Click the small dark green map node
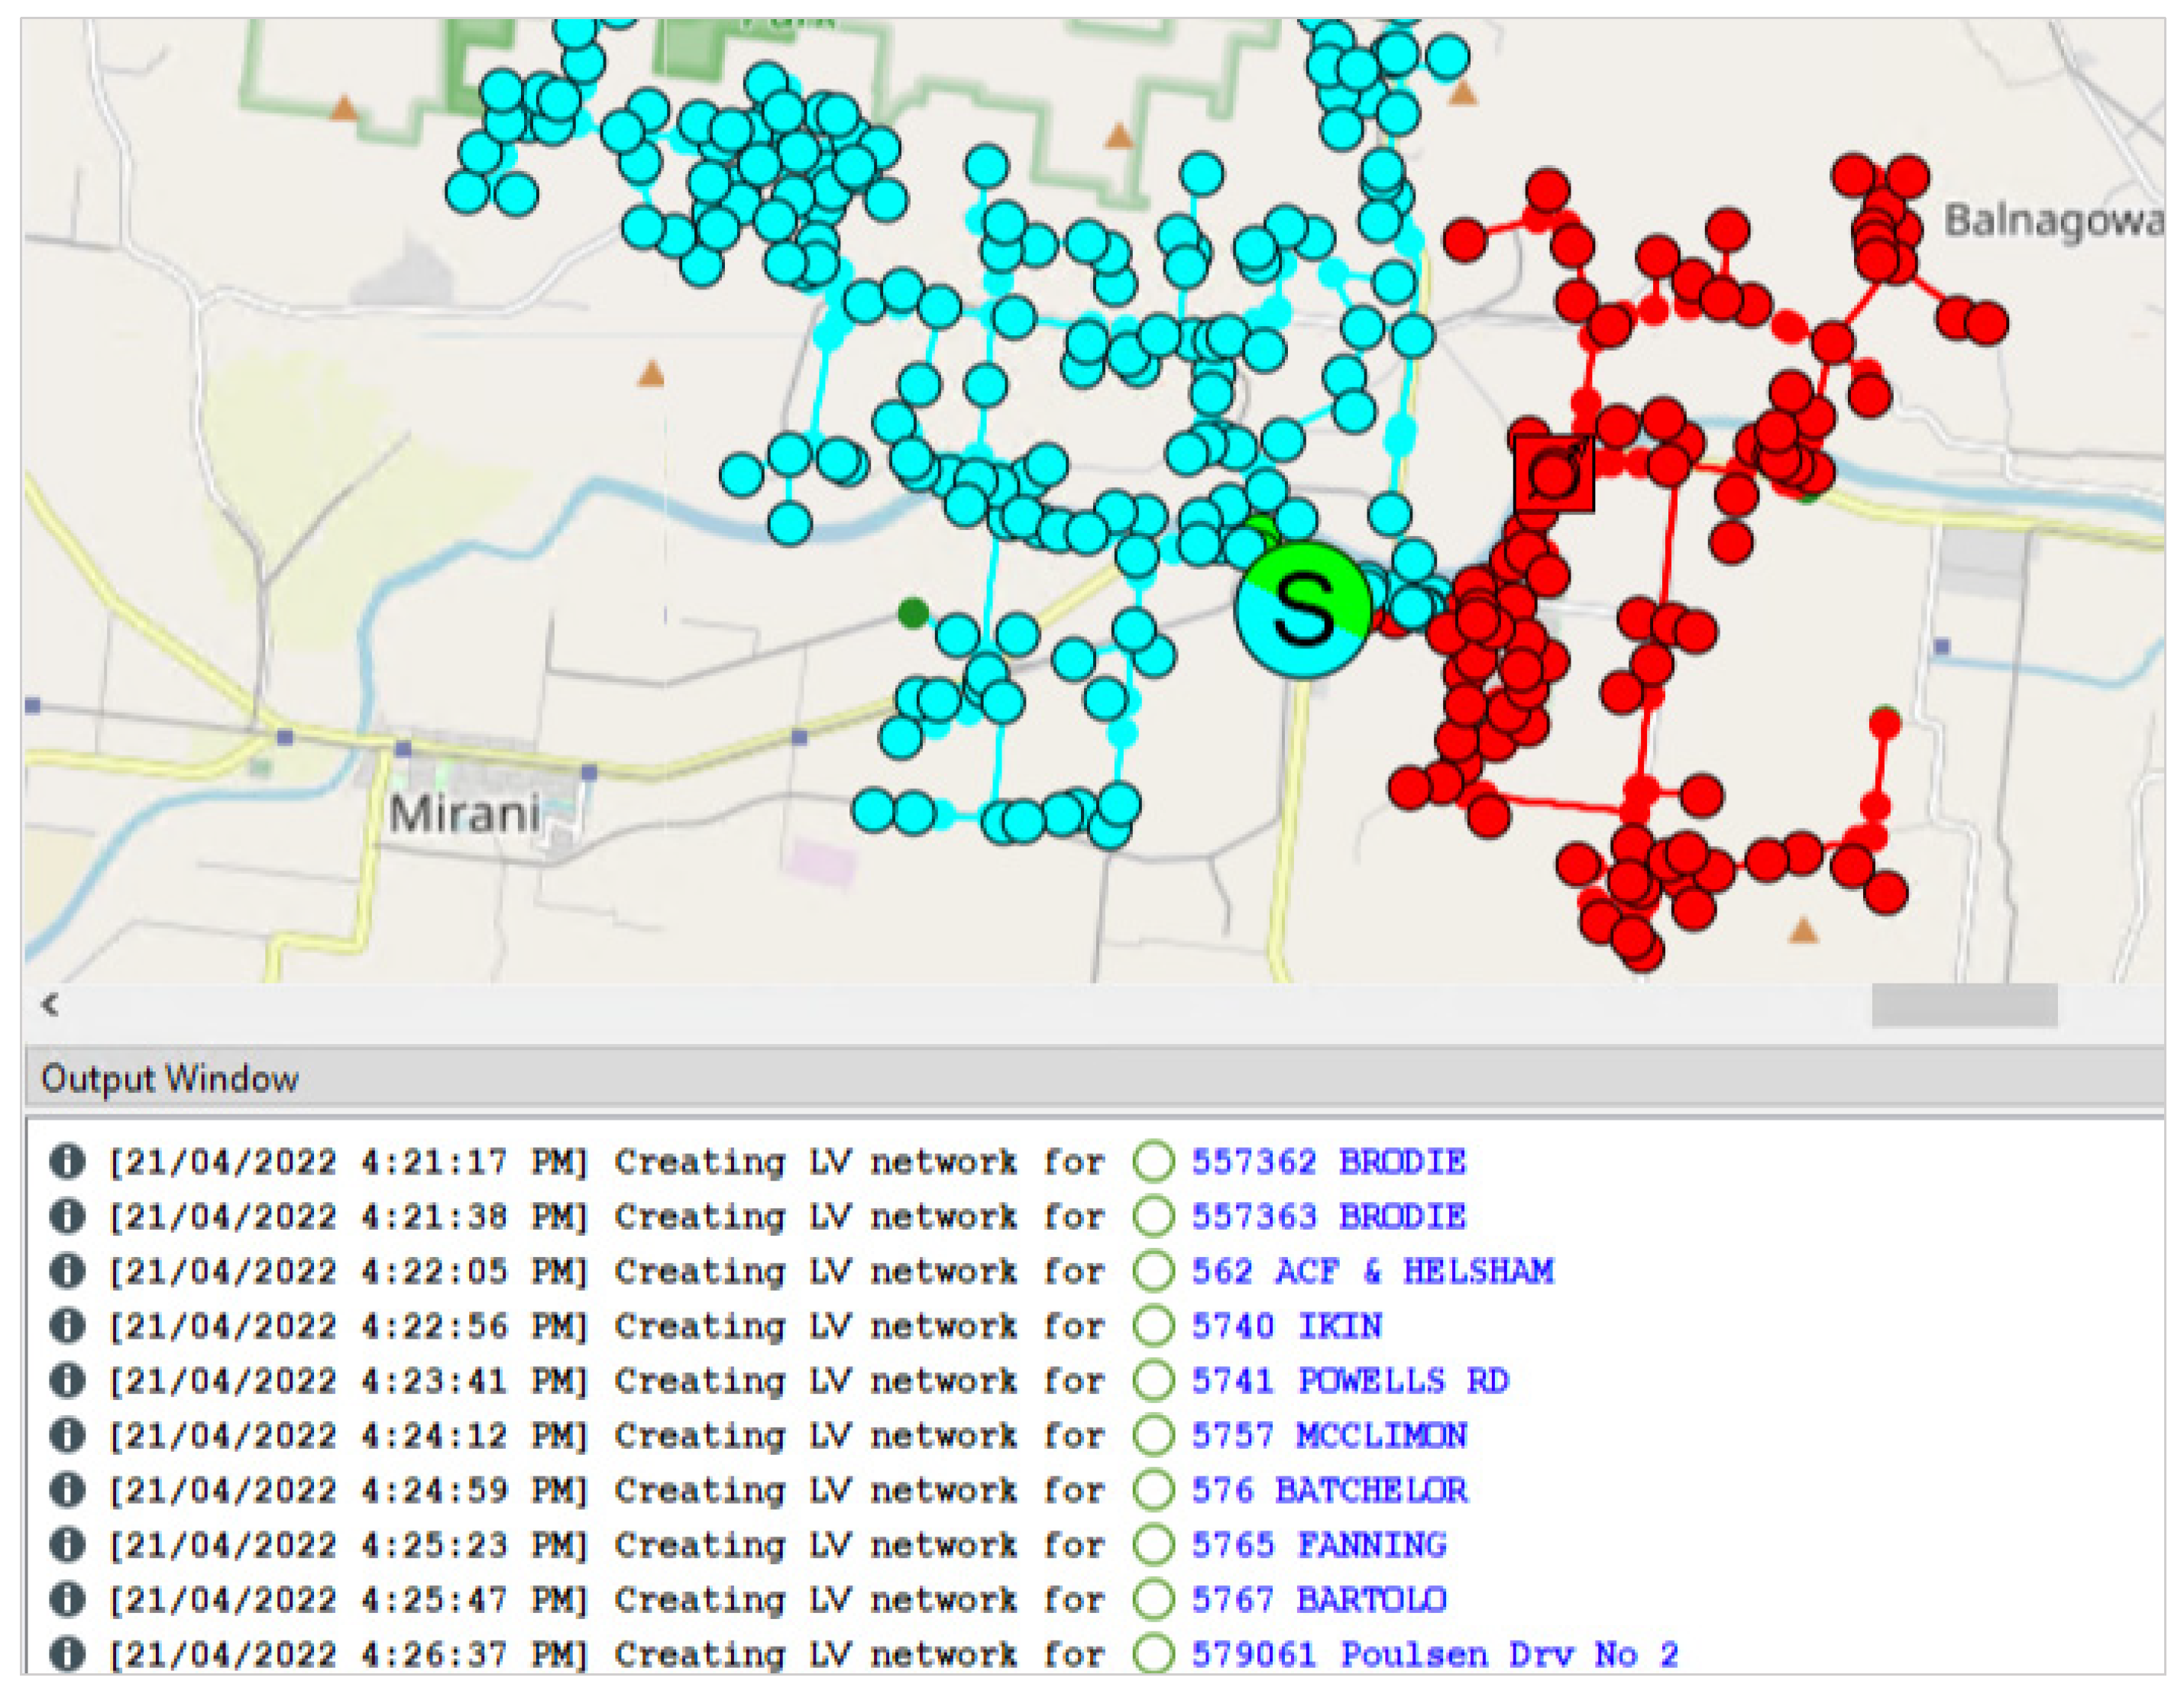The image size is (2184, 1697). tap(912, 612)
